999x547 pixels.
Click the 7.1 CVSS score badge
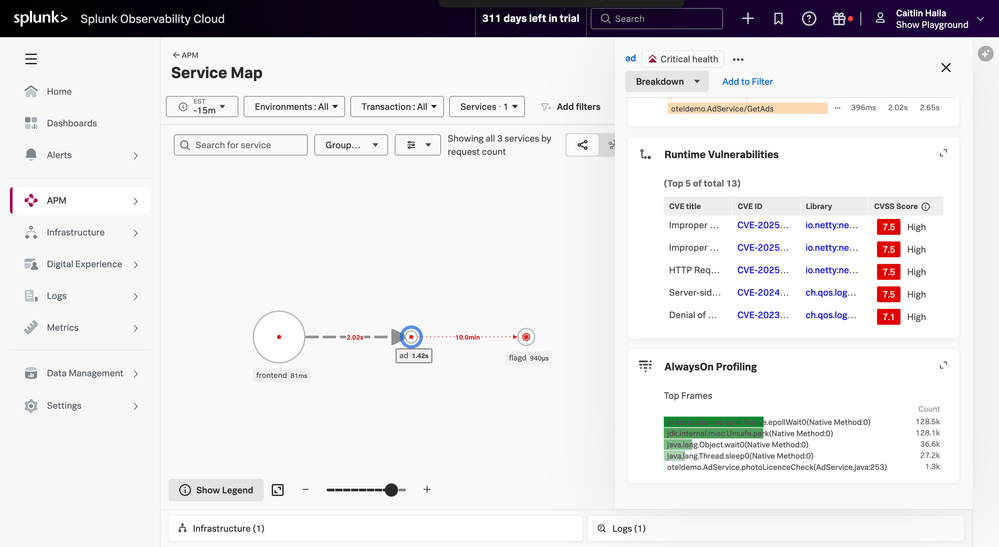tap(888, 316)
